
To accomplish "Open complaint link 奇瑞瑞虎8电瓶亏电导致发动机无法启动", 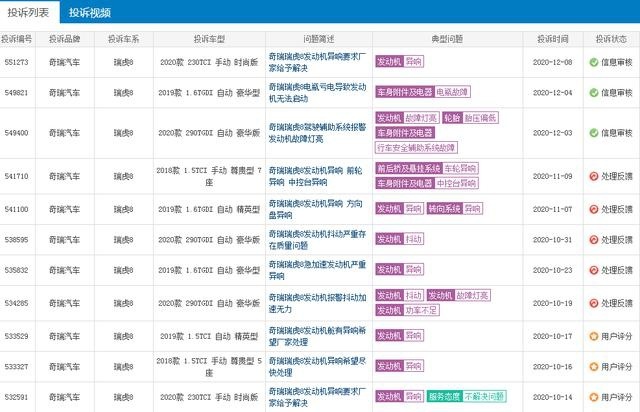I will (318, 93).
